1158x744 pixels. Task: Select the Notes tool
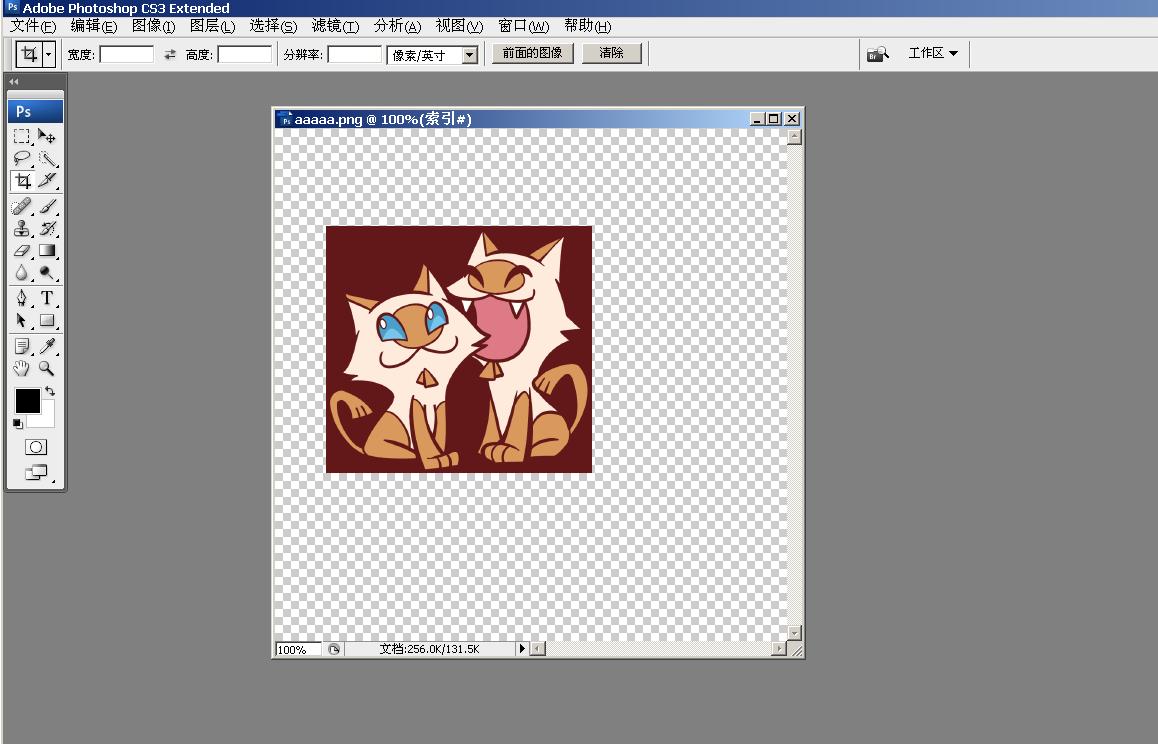(x=21, y=346)
